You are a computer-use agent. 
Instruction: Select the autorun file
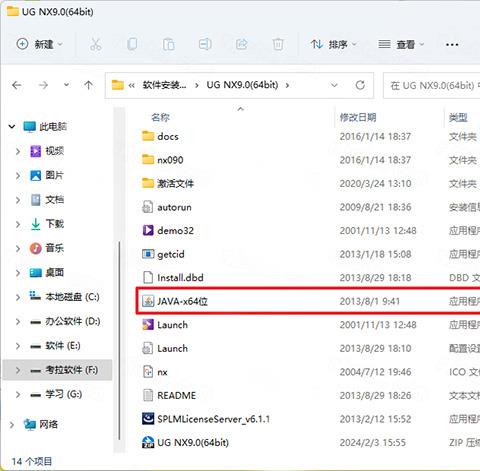(174, 207)
